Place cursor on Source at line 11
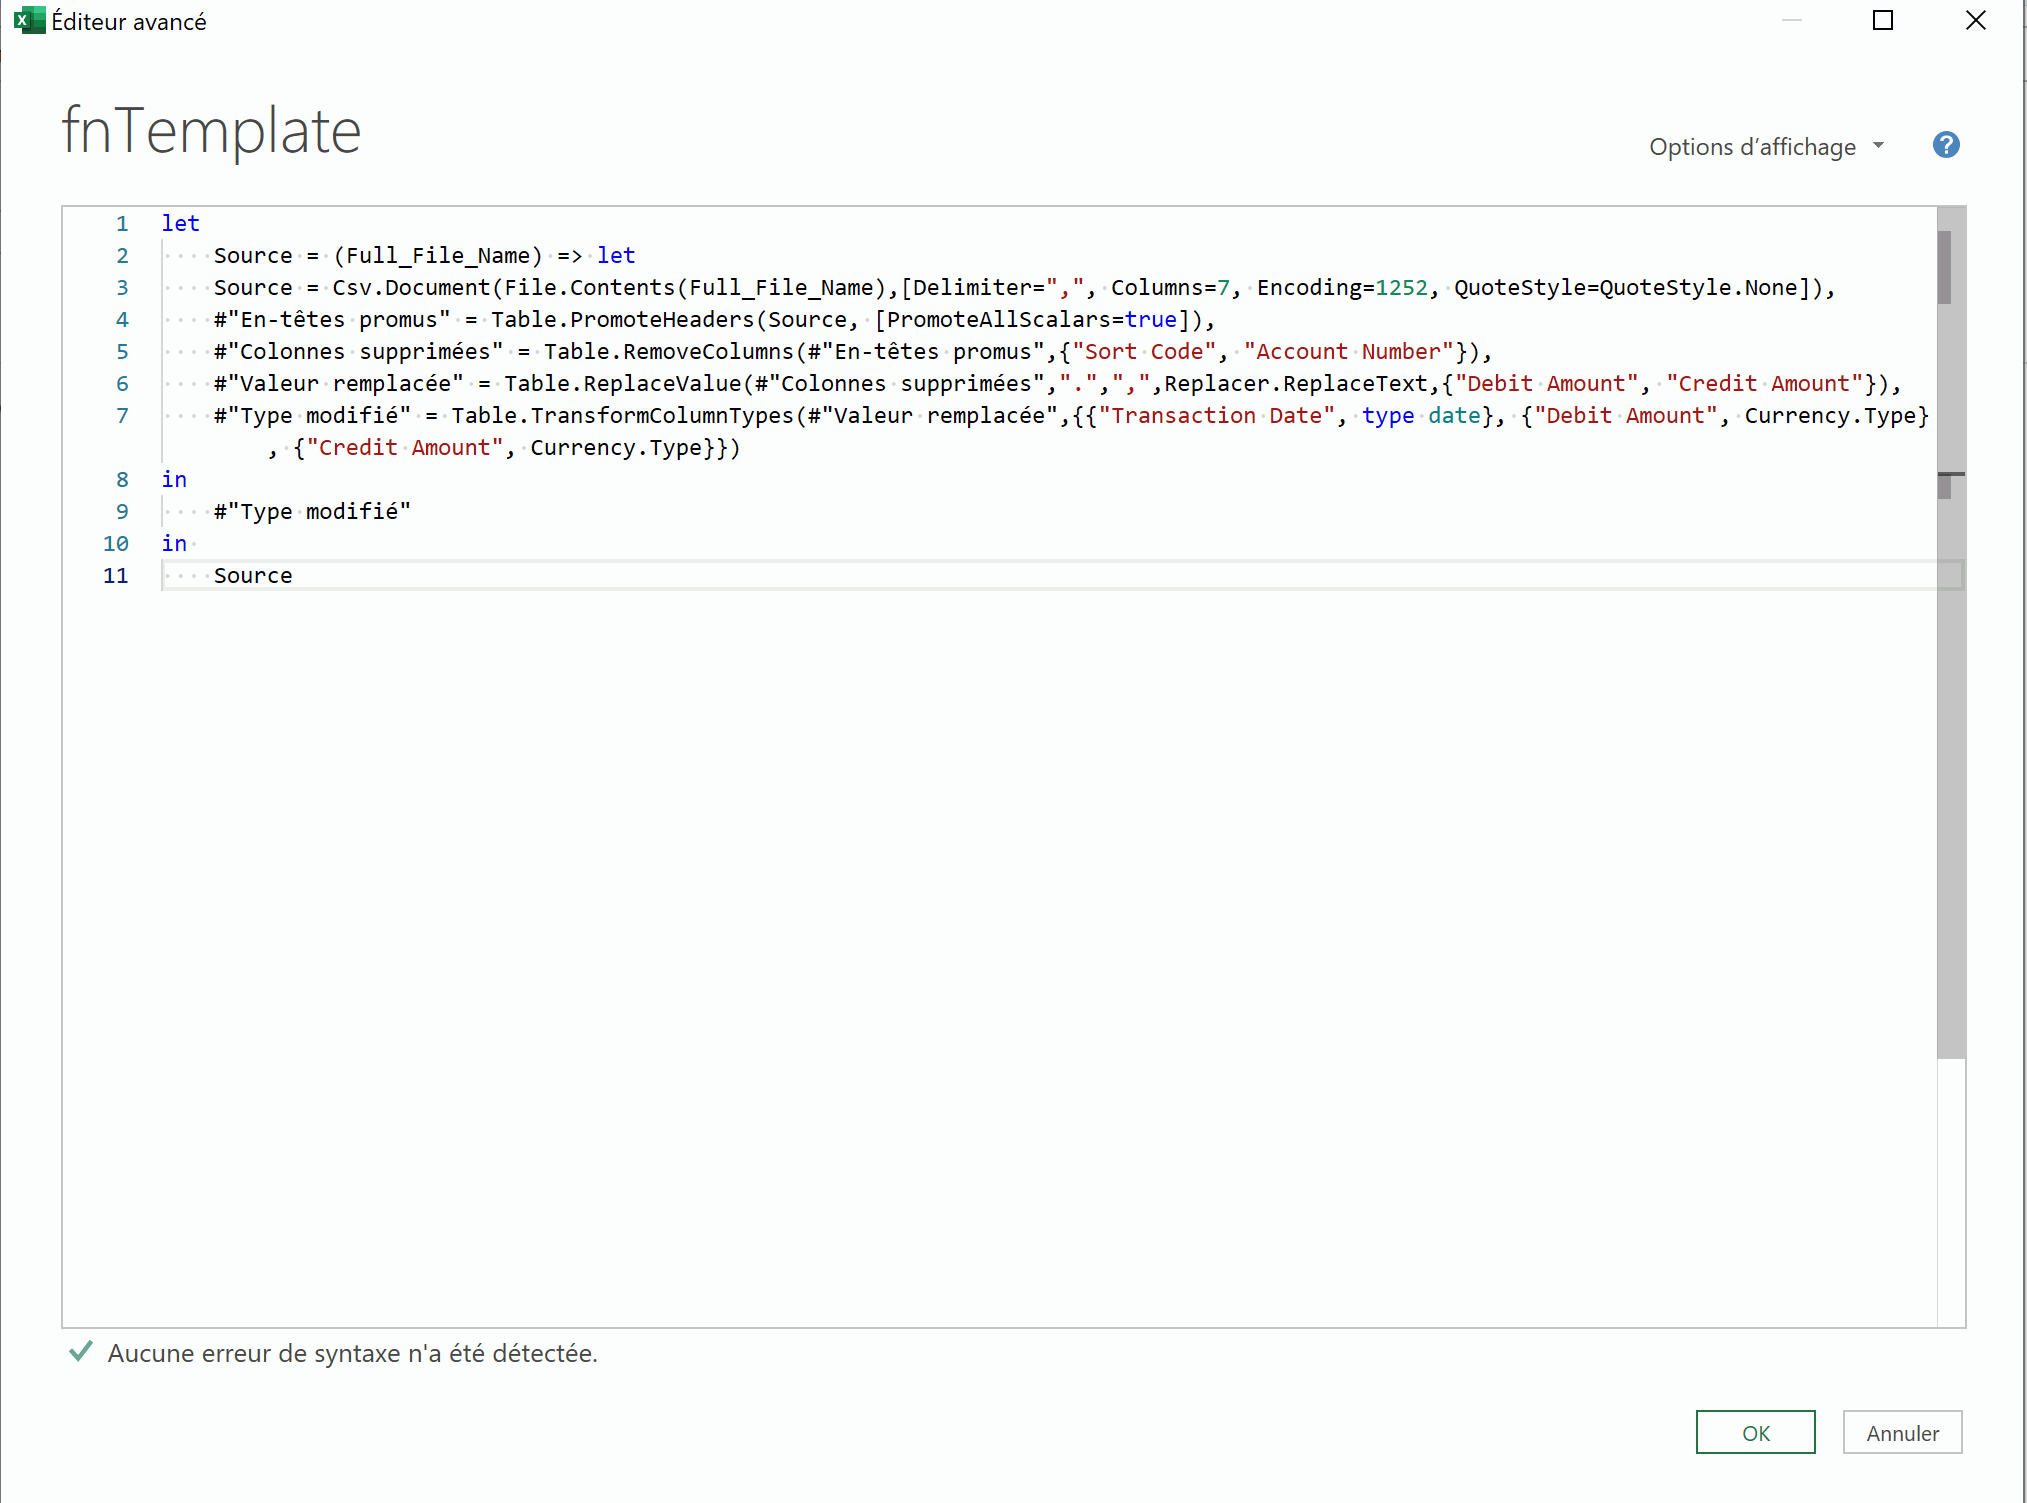 253,576
